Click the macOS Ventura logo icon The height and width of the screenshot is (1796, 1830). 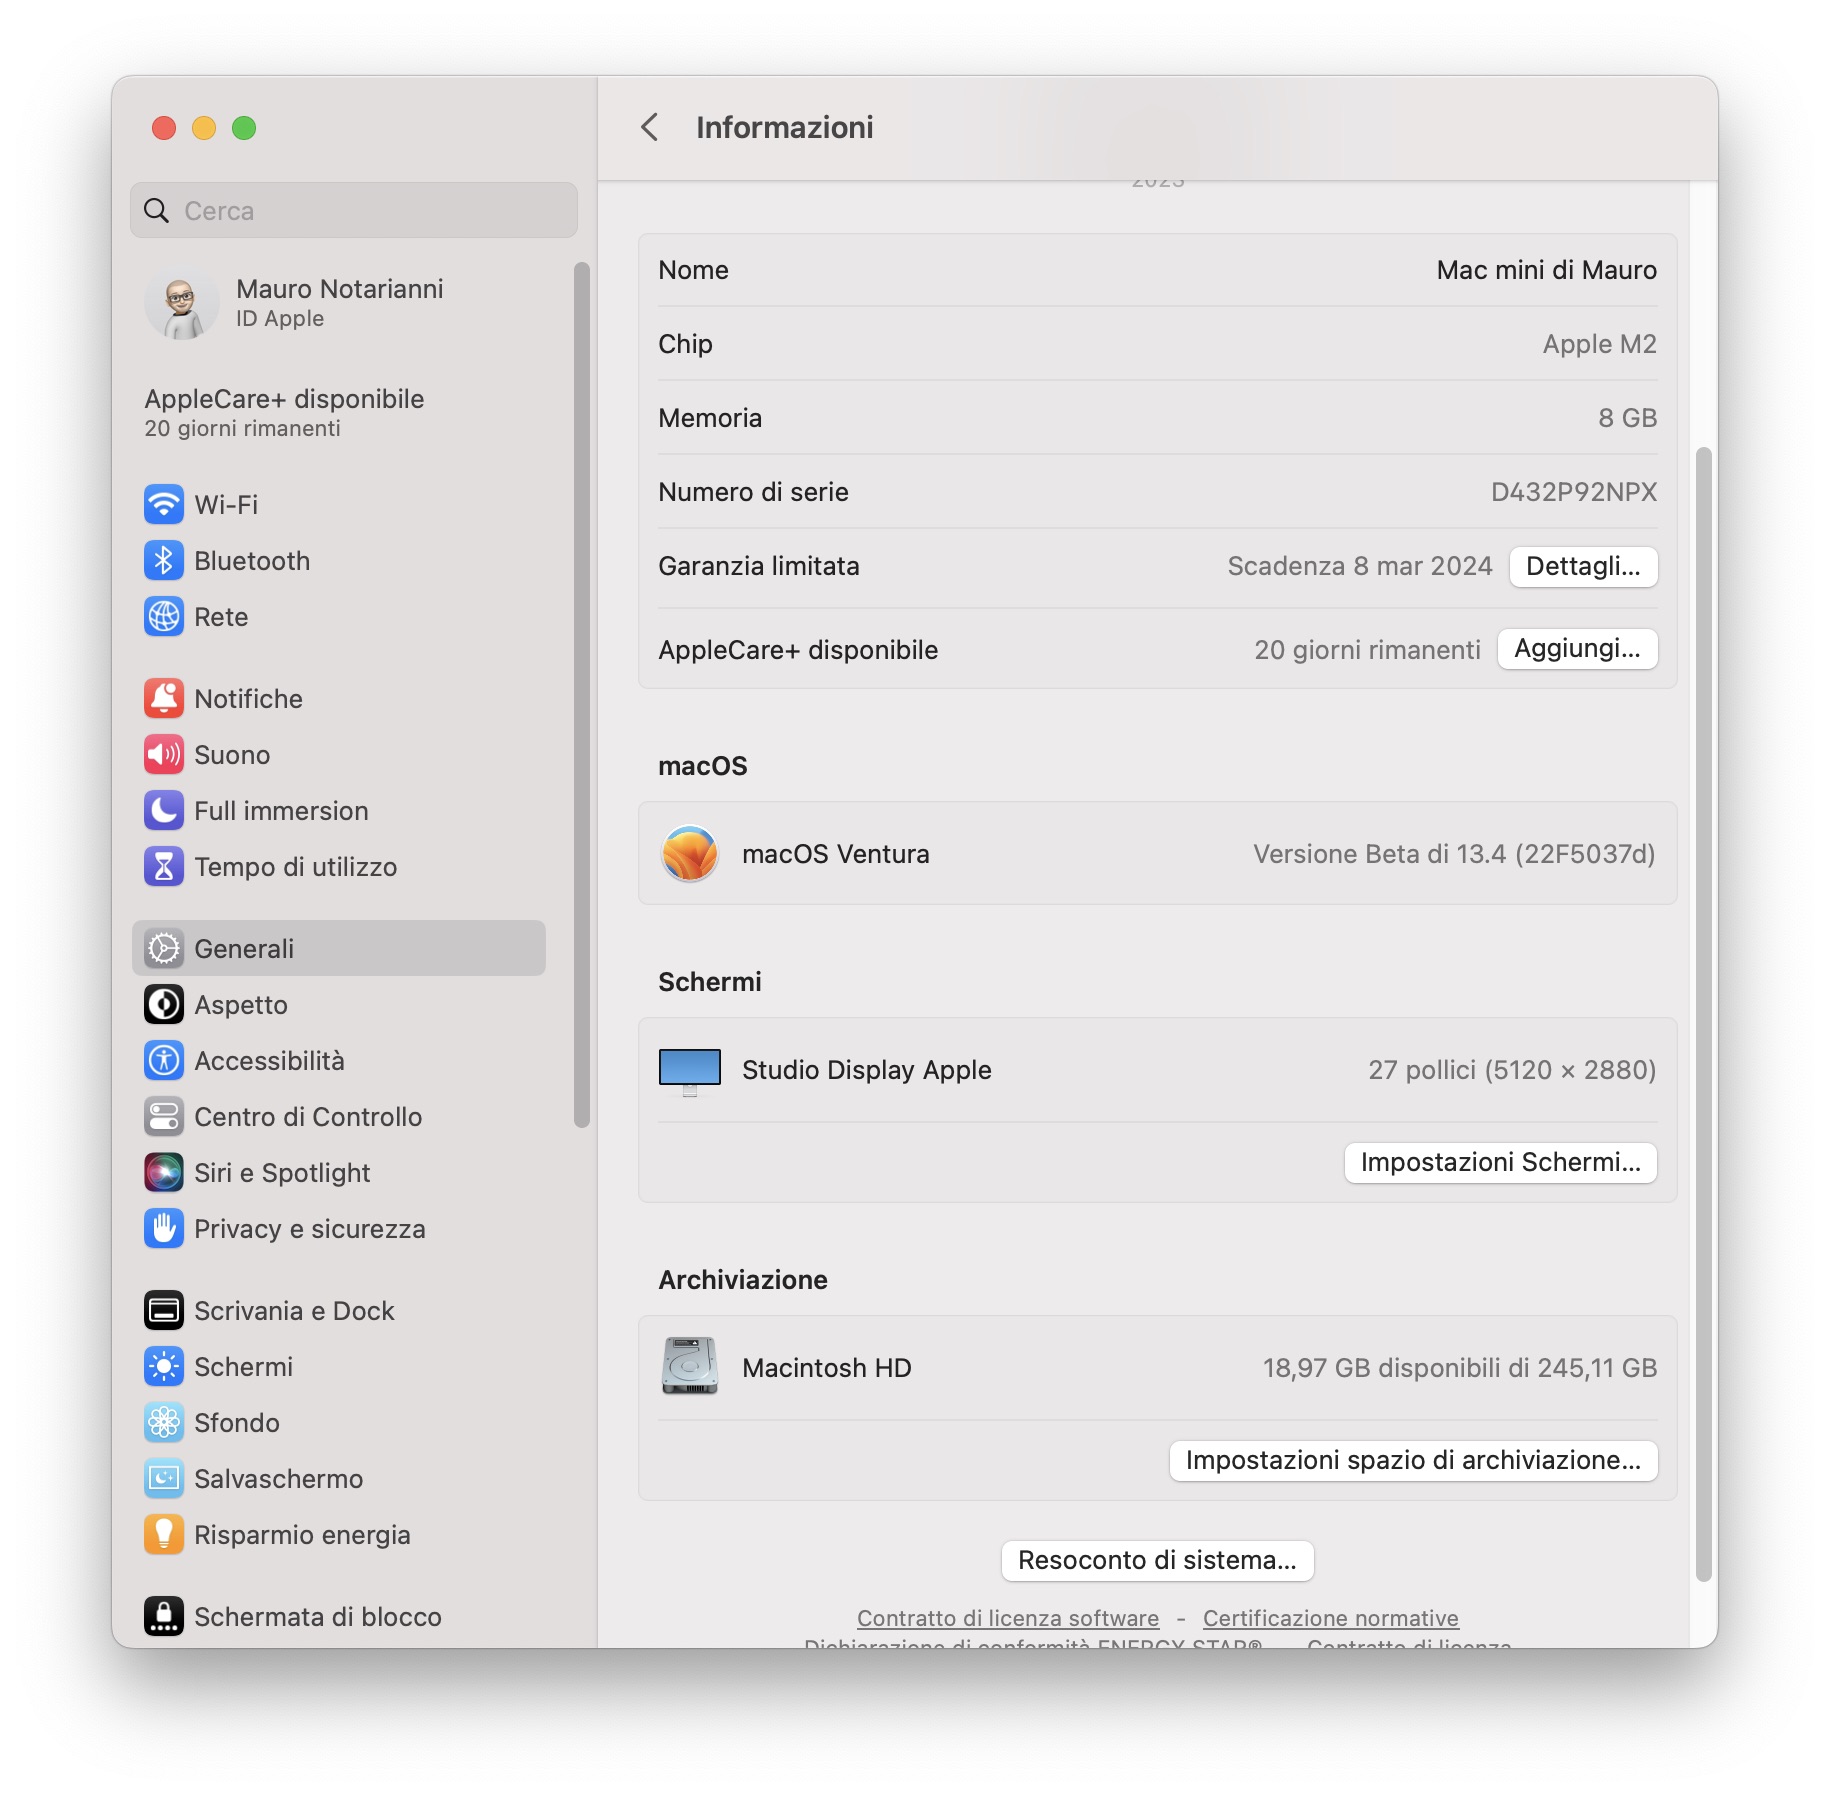coord(689,853)
